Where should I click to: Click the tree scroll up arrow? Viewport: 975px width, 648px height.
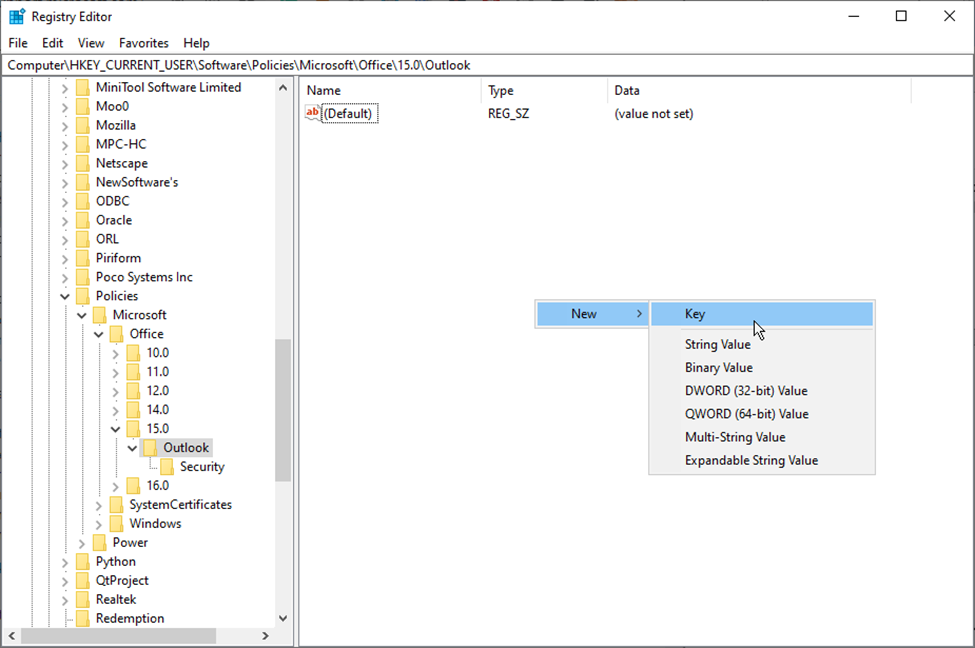[x=283, y=88]
